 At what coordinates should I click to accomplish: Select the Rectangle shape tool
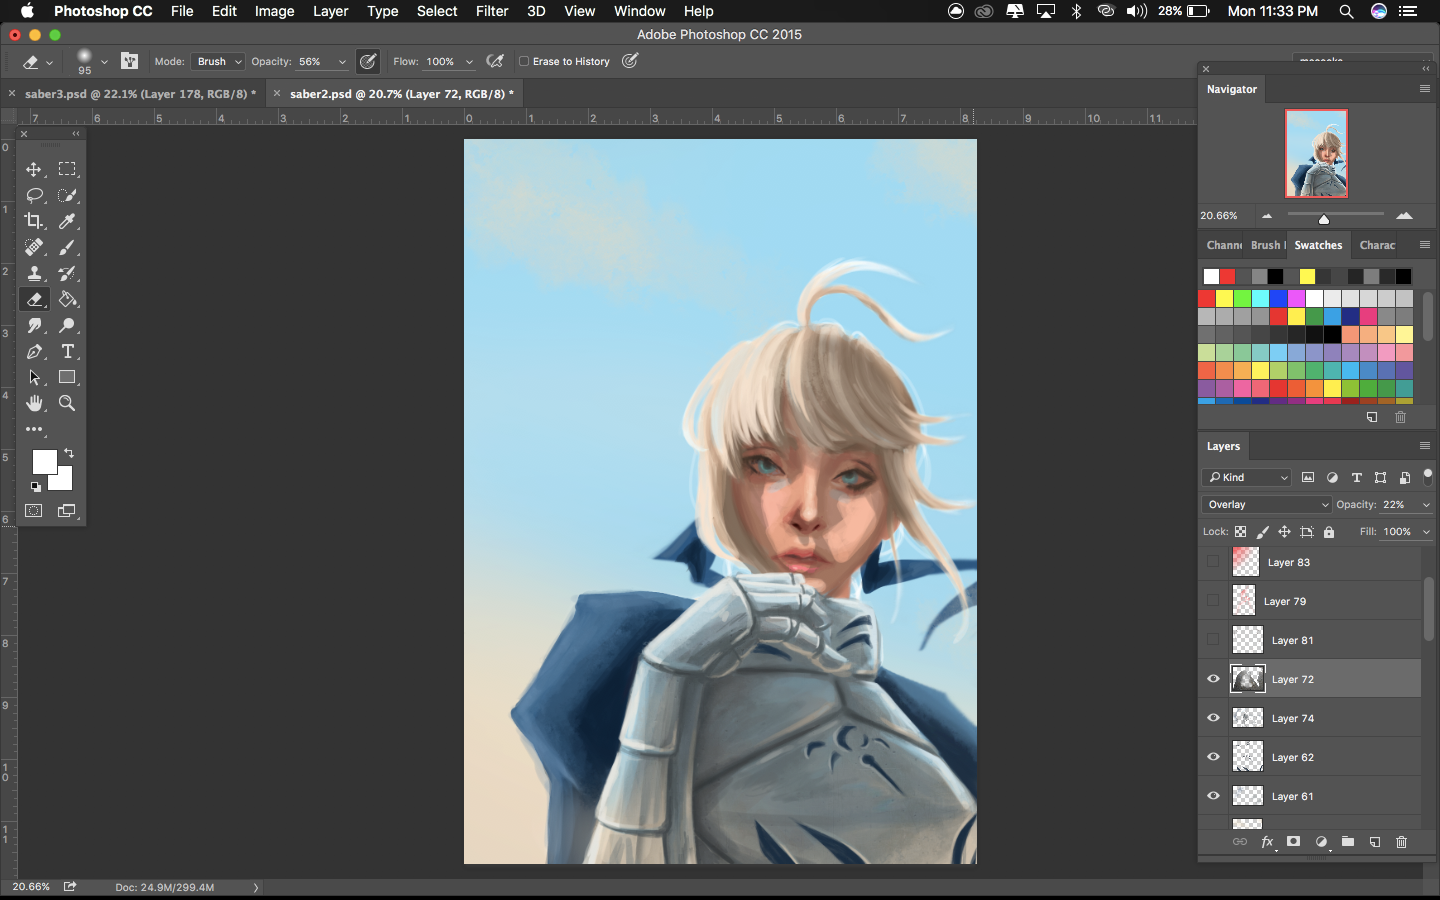(x=67, y=377)
